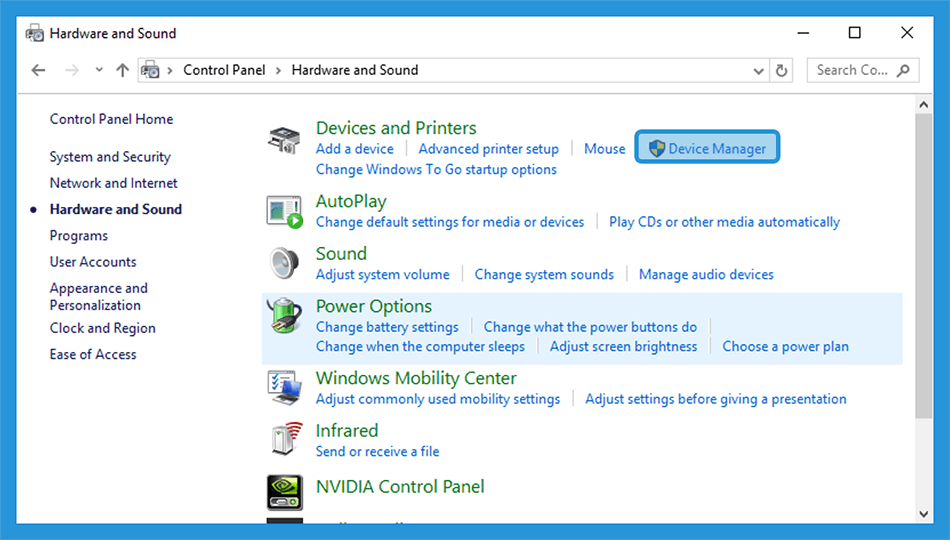Click Change system sounds
Screen dimensions: 950x540
543,275
